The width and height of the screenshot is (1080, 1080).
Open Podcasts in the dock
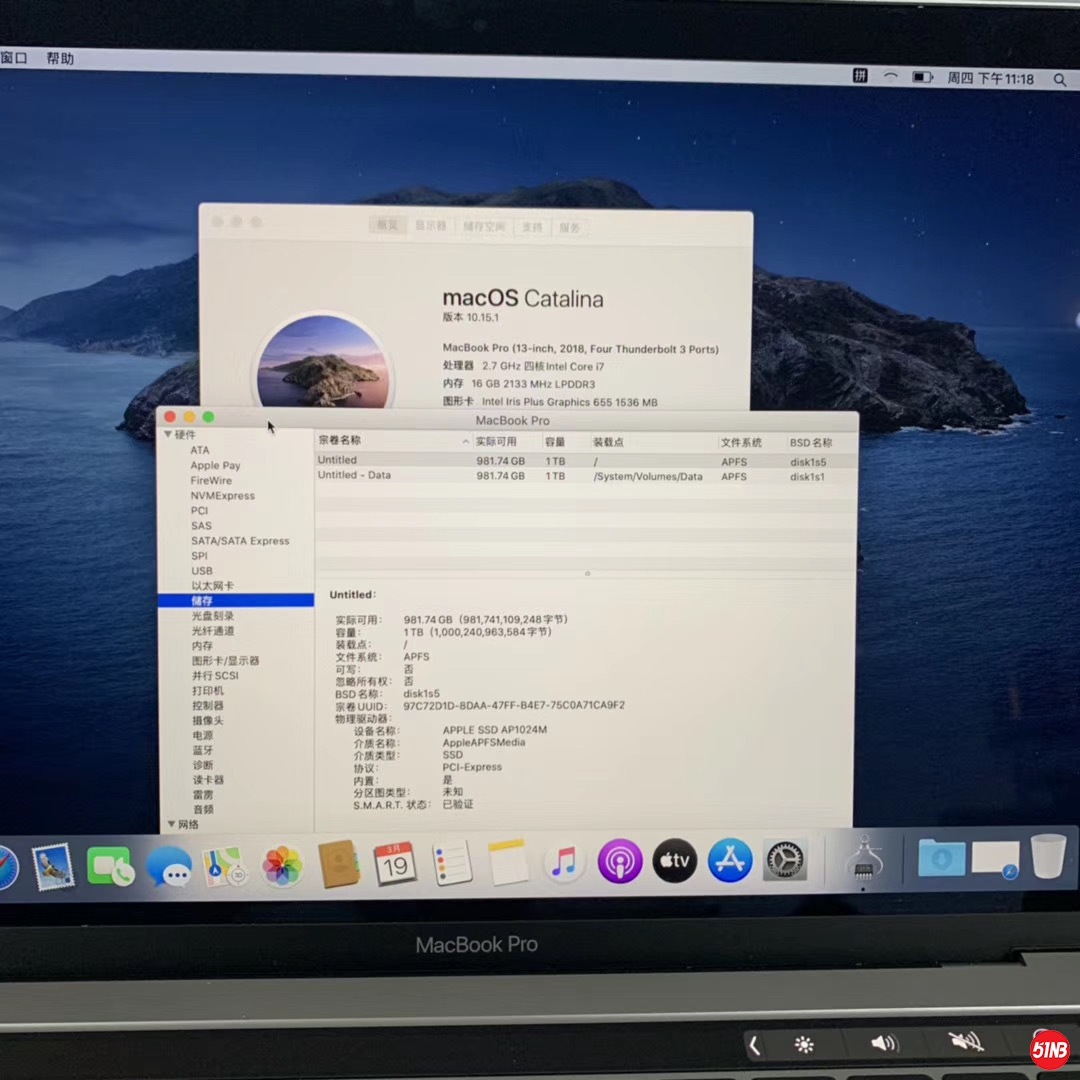pos(620,861)
